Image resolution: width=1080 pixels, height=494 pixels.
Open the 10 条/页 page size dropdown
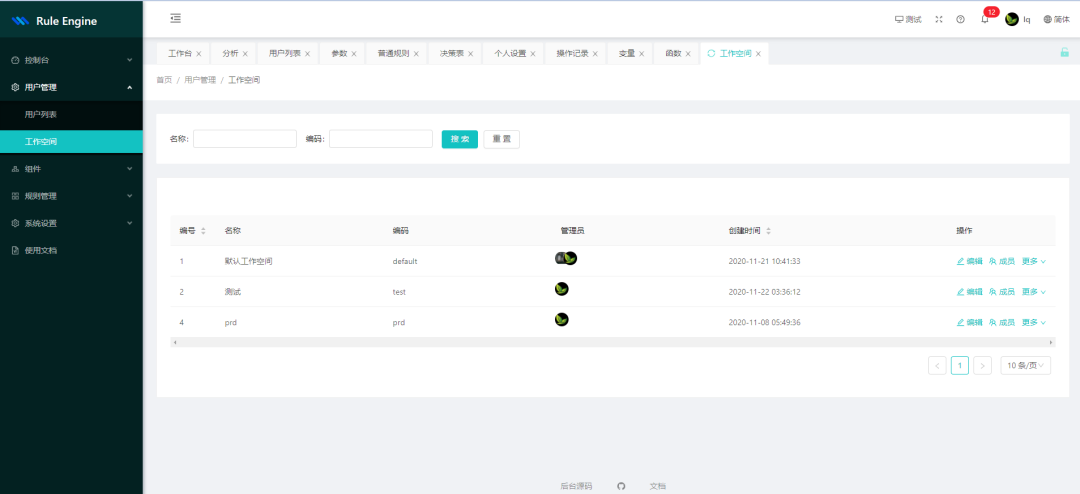1025,366
